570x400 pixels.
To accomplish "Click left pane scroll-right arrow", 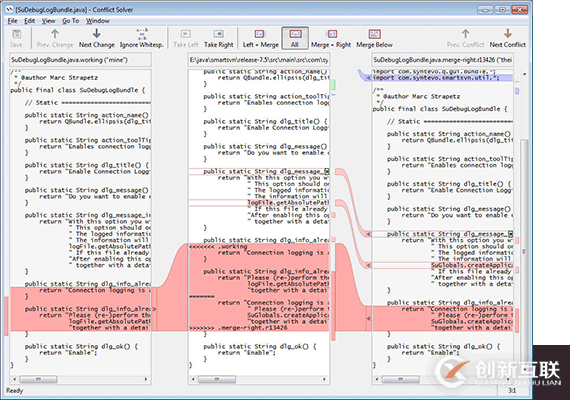I will [x=146, y=379].
